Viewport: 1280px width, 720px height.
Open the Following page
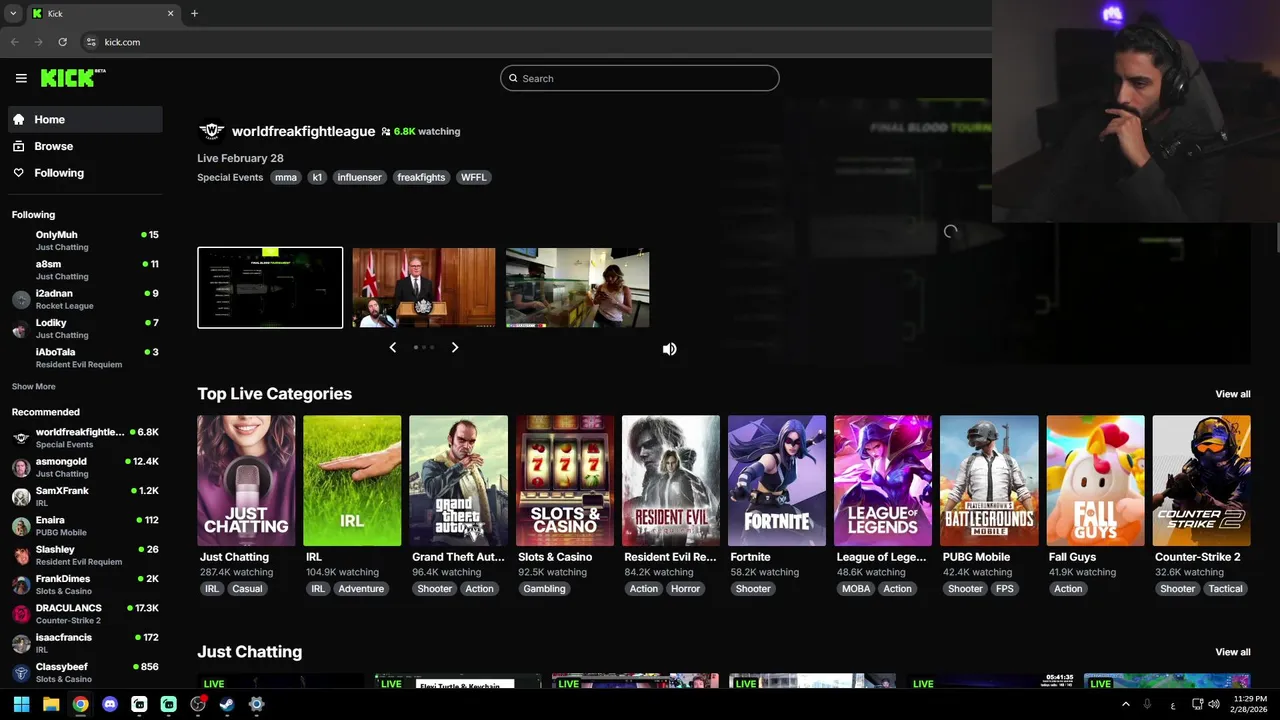click(85, 173)
